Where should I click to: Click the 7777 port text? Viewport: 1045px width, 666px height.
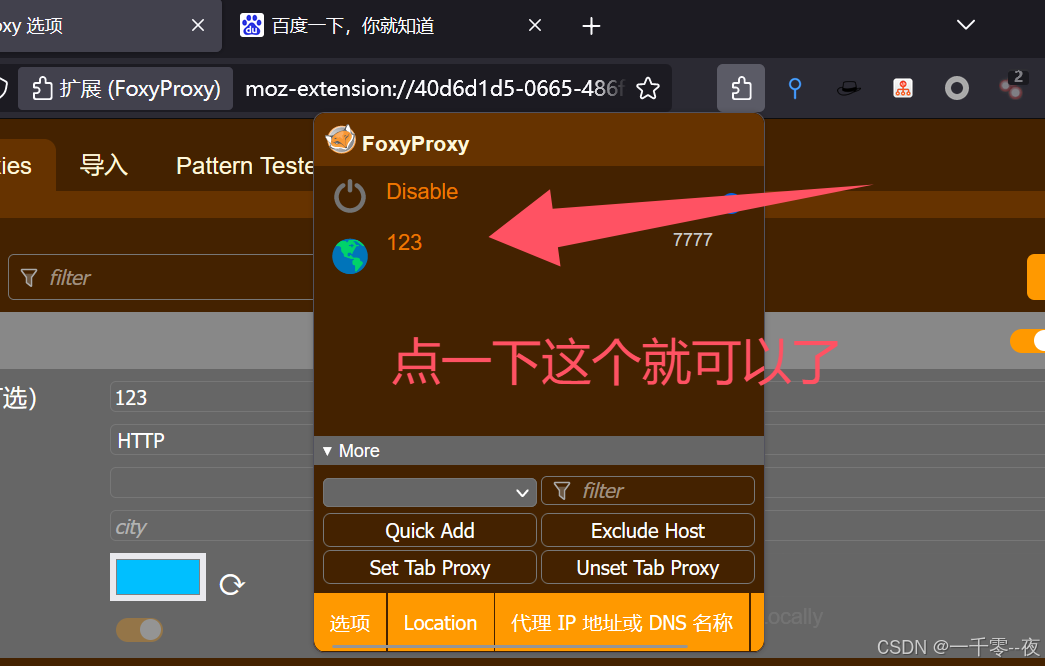tap(692, 239)
